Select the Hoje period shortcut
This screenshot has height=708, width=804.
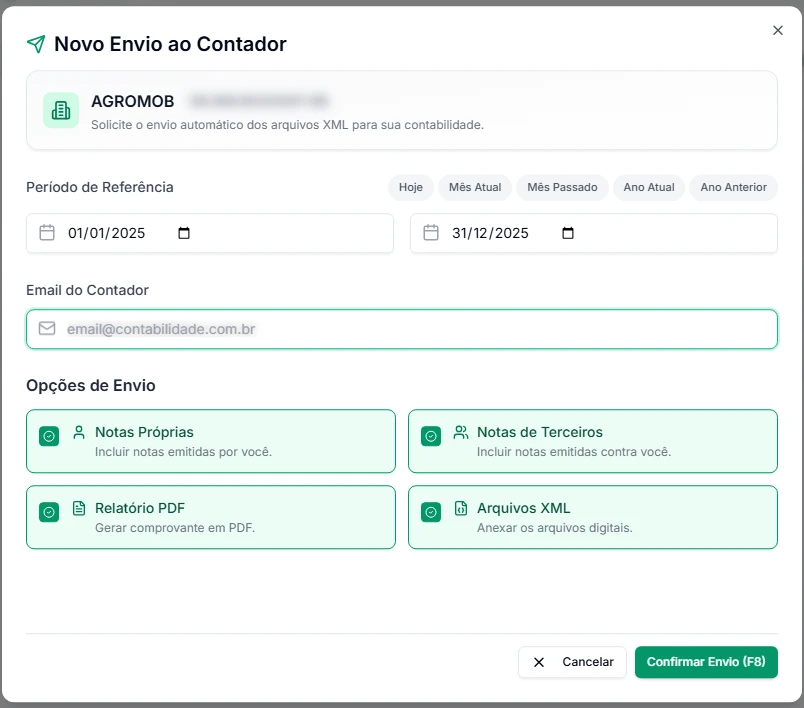(x=411, y=187)
